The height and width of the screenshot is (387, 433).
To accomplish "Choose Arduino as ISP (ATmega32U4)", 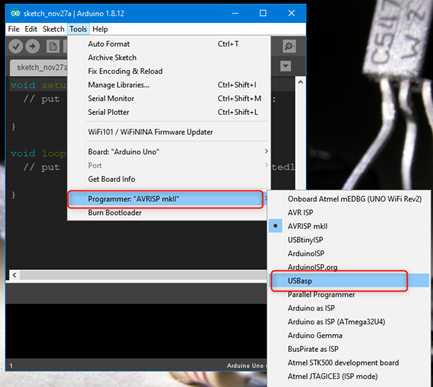I will click(x=348, y=322).
